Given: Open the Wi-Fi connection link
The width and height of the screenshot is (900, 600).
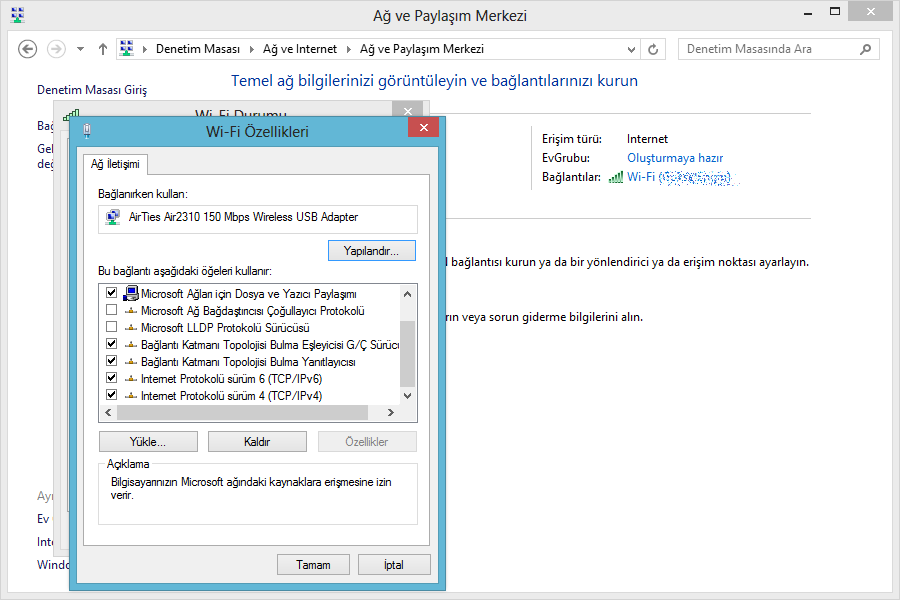Looking at the screenshot, I should click(679, 177).
